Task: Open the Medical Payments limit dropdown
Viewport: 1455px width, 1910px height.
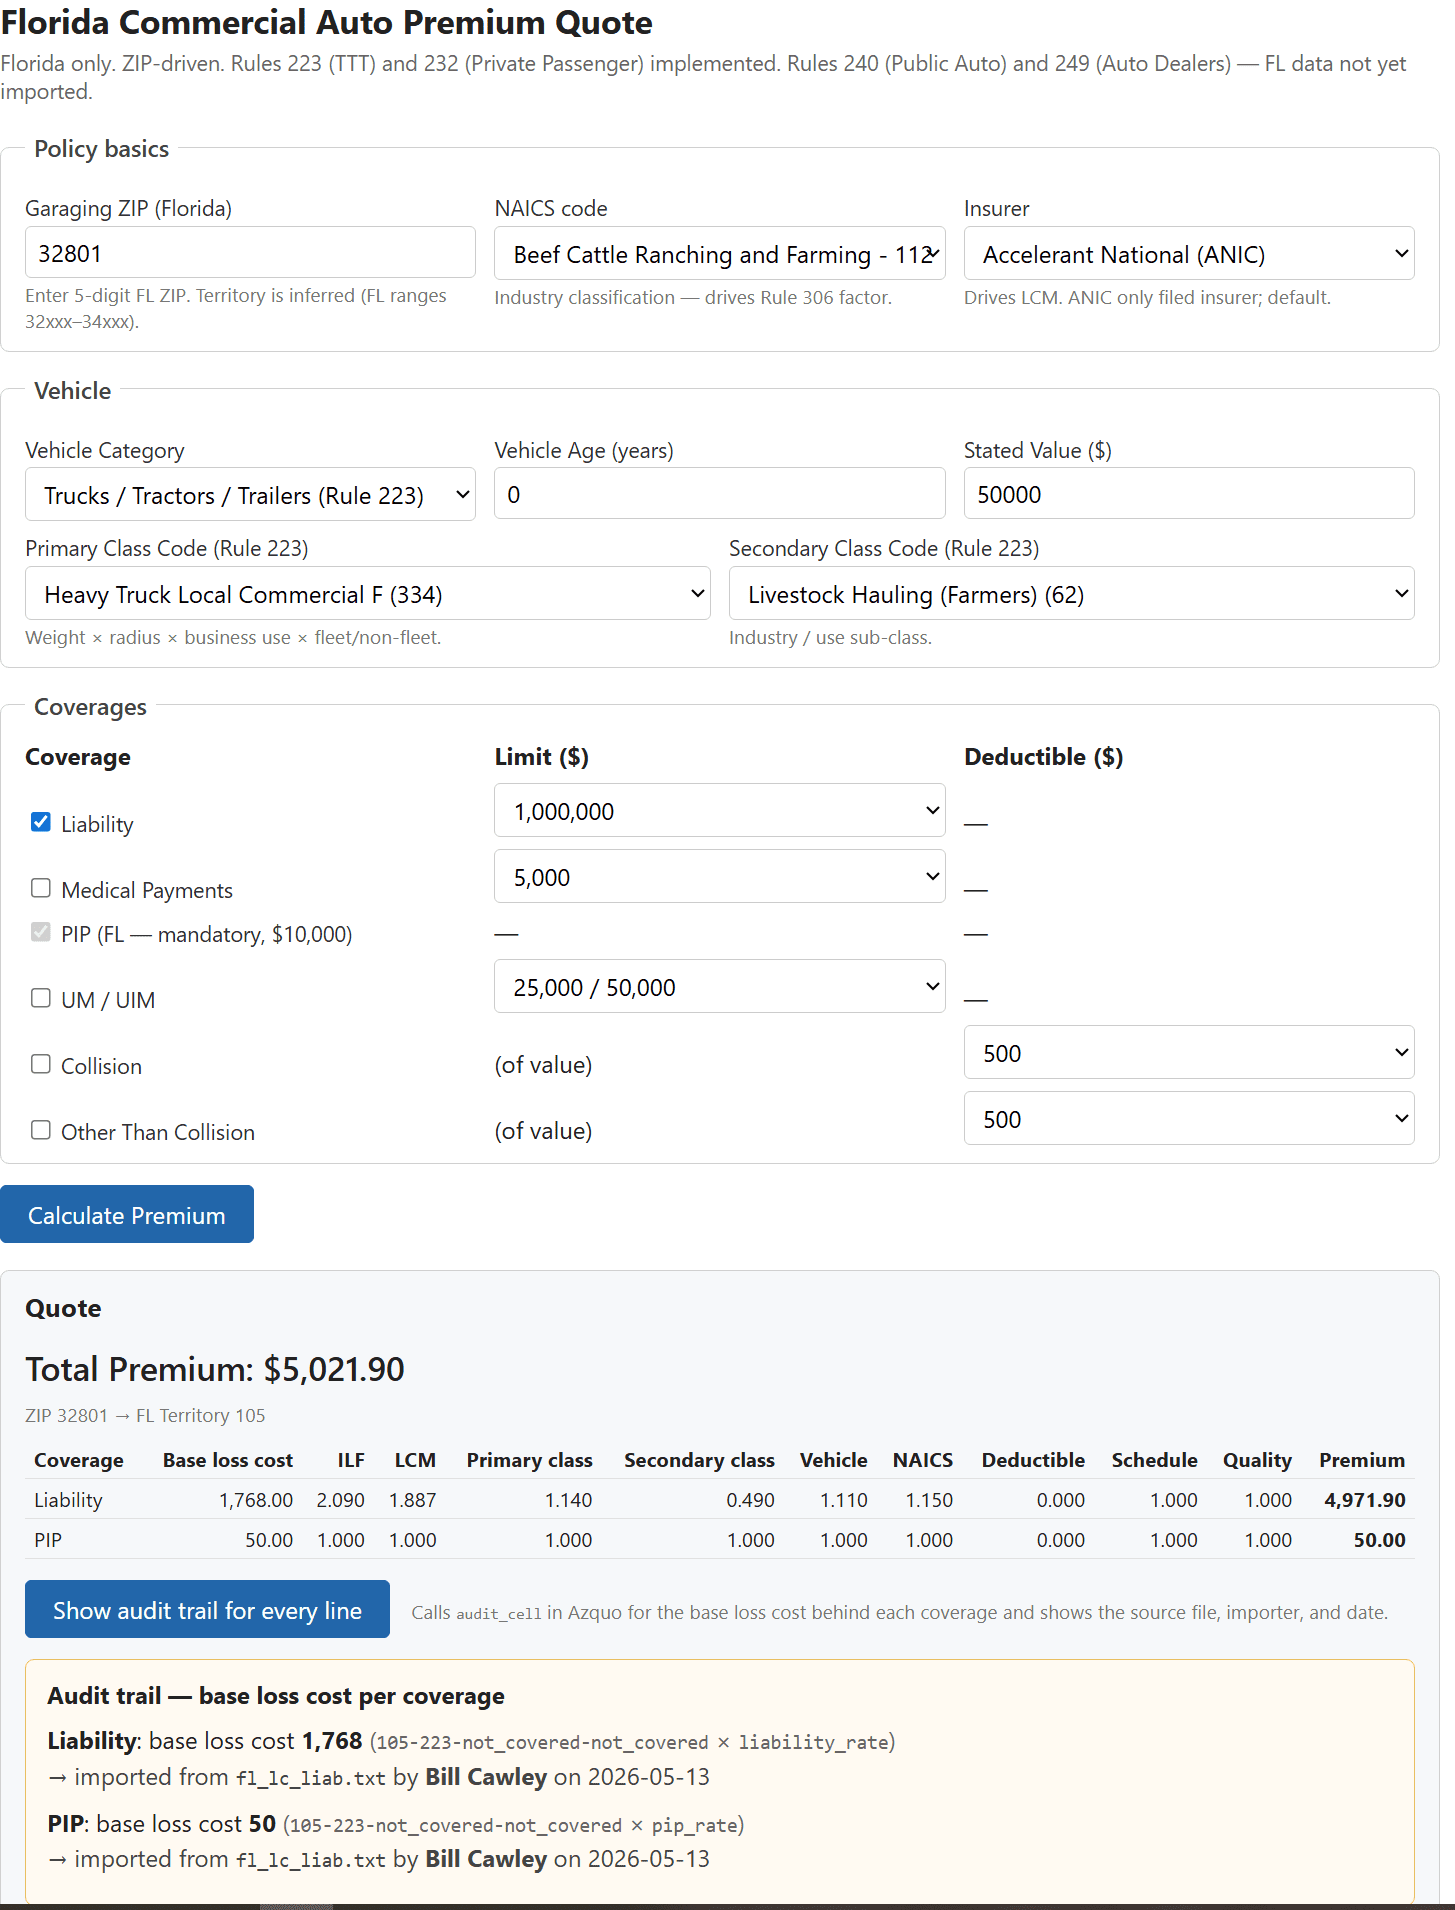Action: [720, 877]
